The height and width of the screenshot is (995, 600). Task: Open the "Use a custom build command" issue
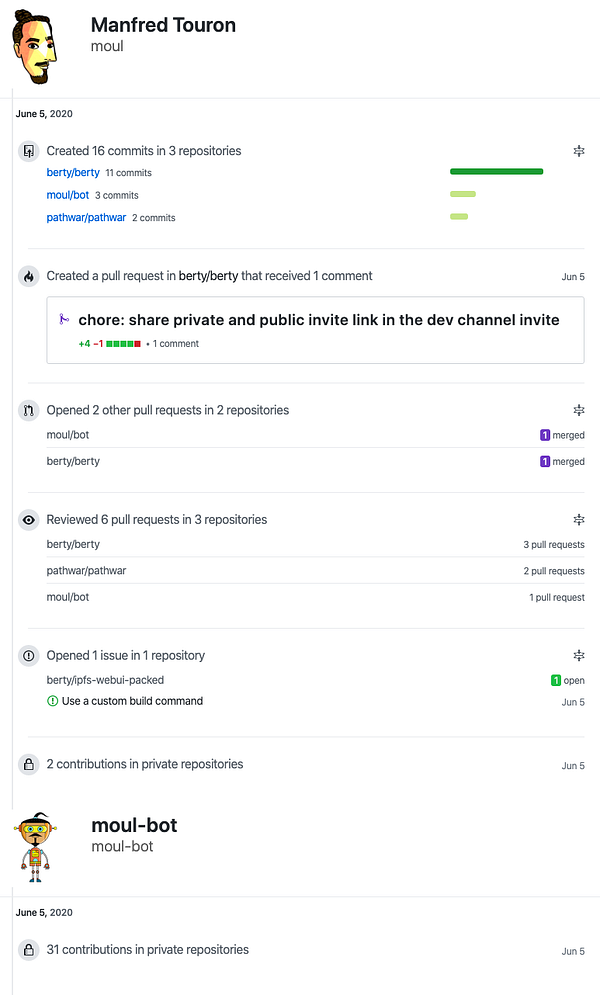(132, 701)
